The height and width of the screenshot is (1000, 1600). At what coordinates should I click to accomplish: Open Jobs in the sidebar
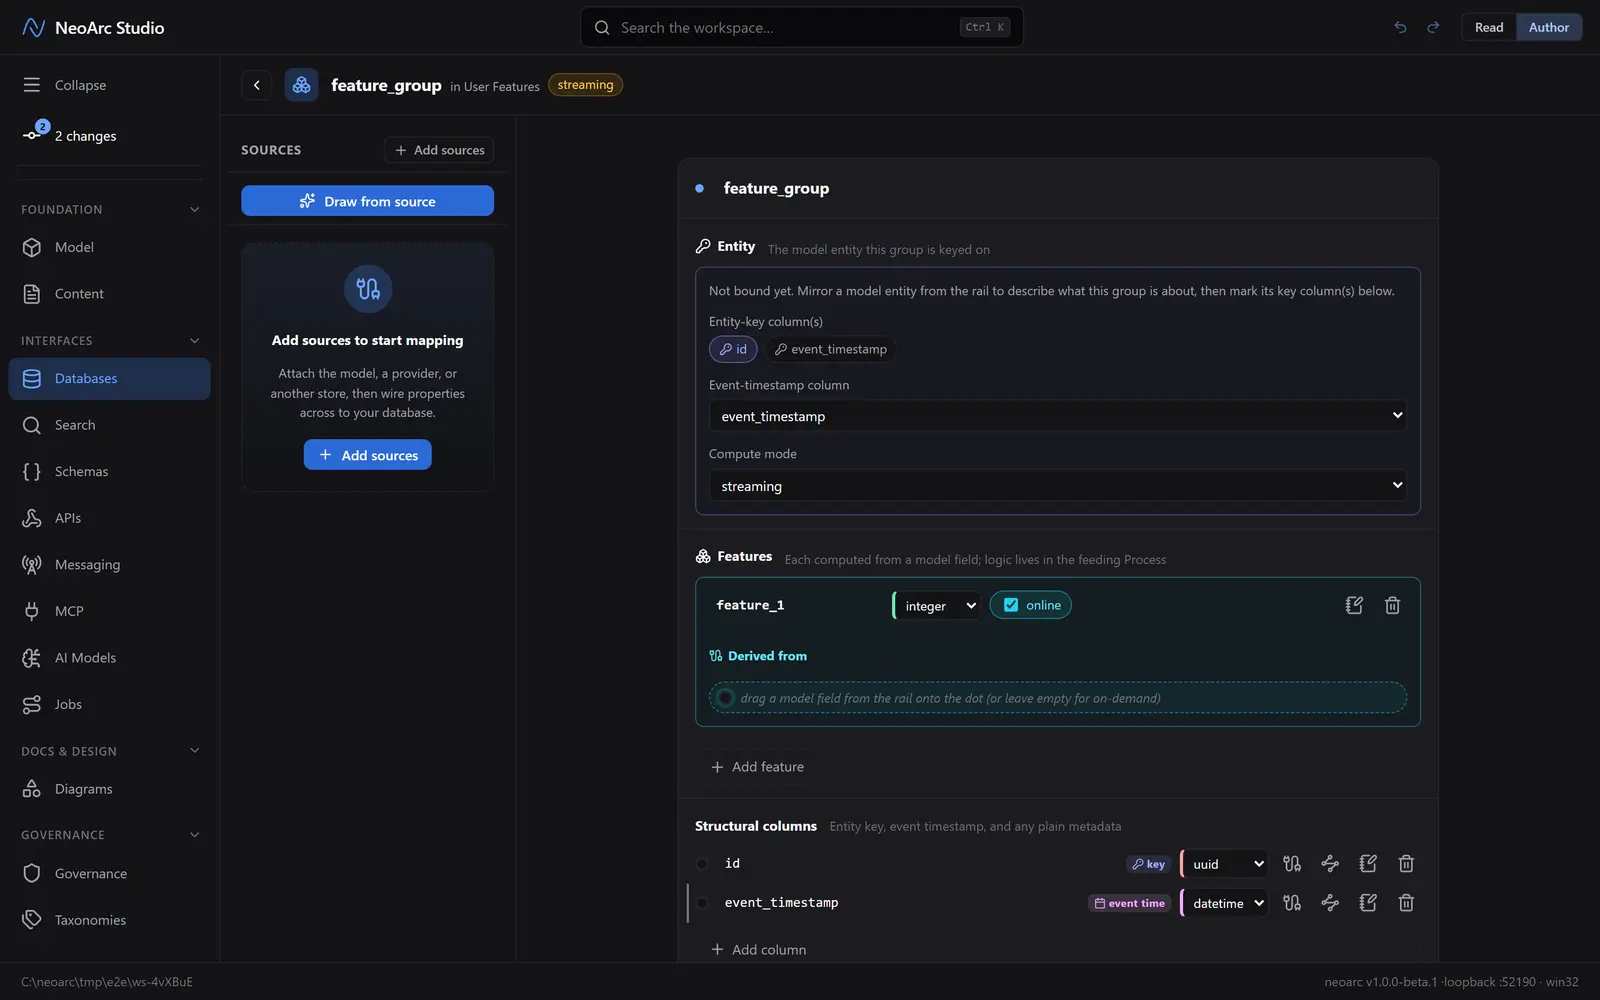[110, 704]
